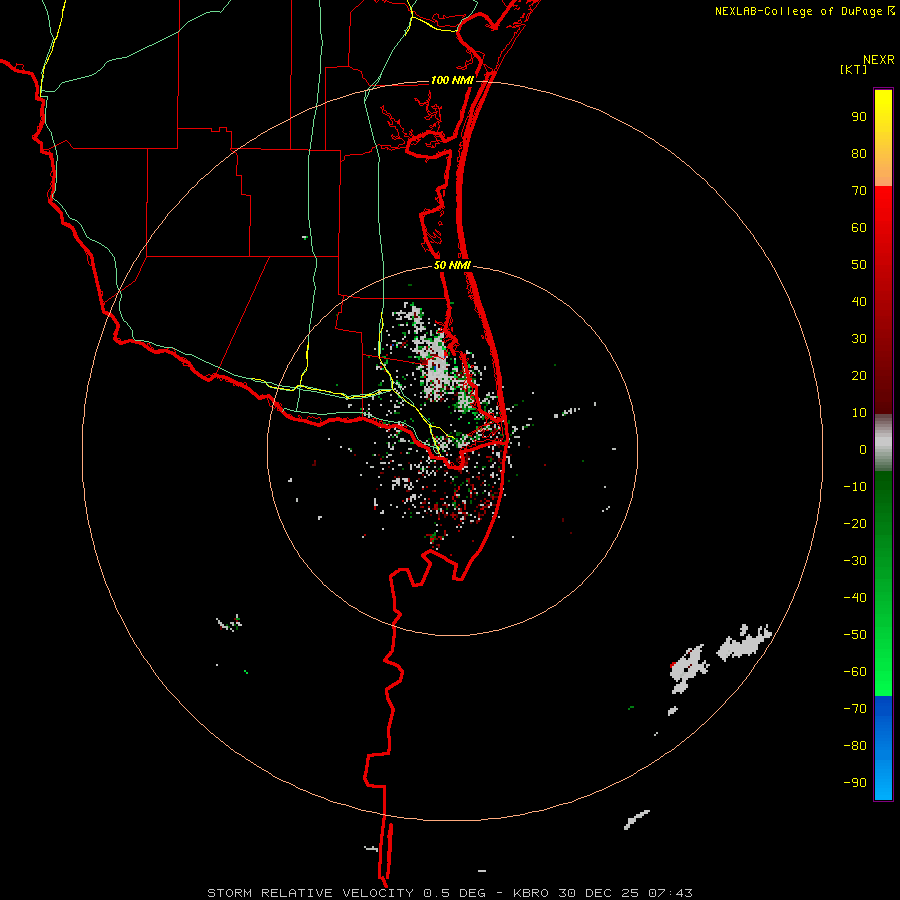Image resolution: width=900 pixels, height=900 pixels.
Task: Click the 80 value on the velocity scale
Action: coord(859,153)
